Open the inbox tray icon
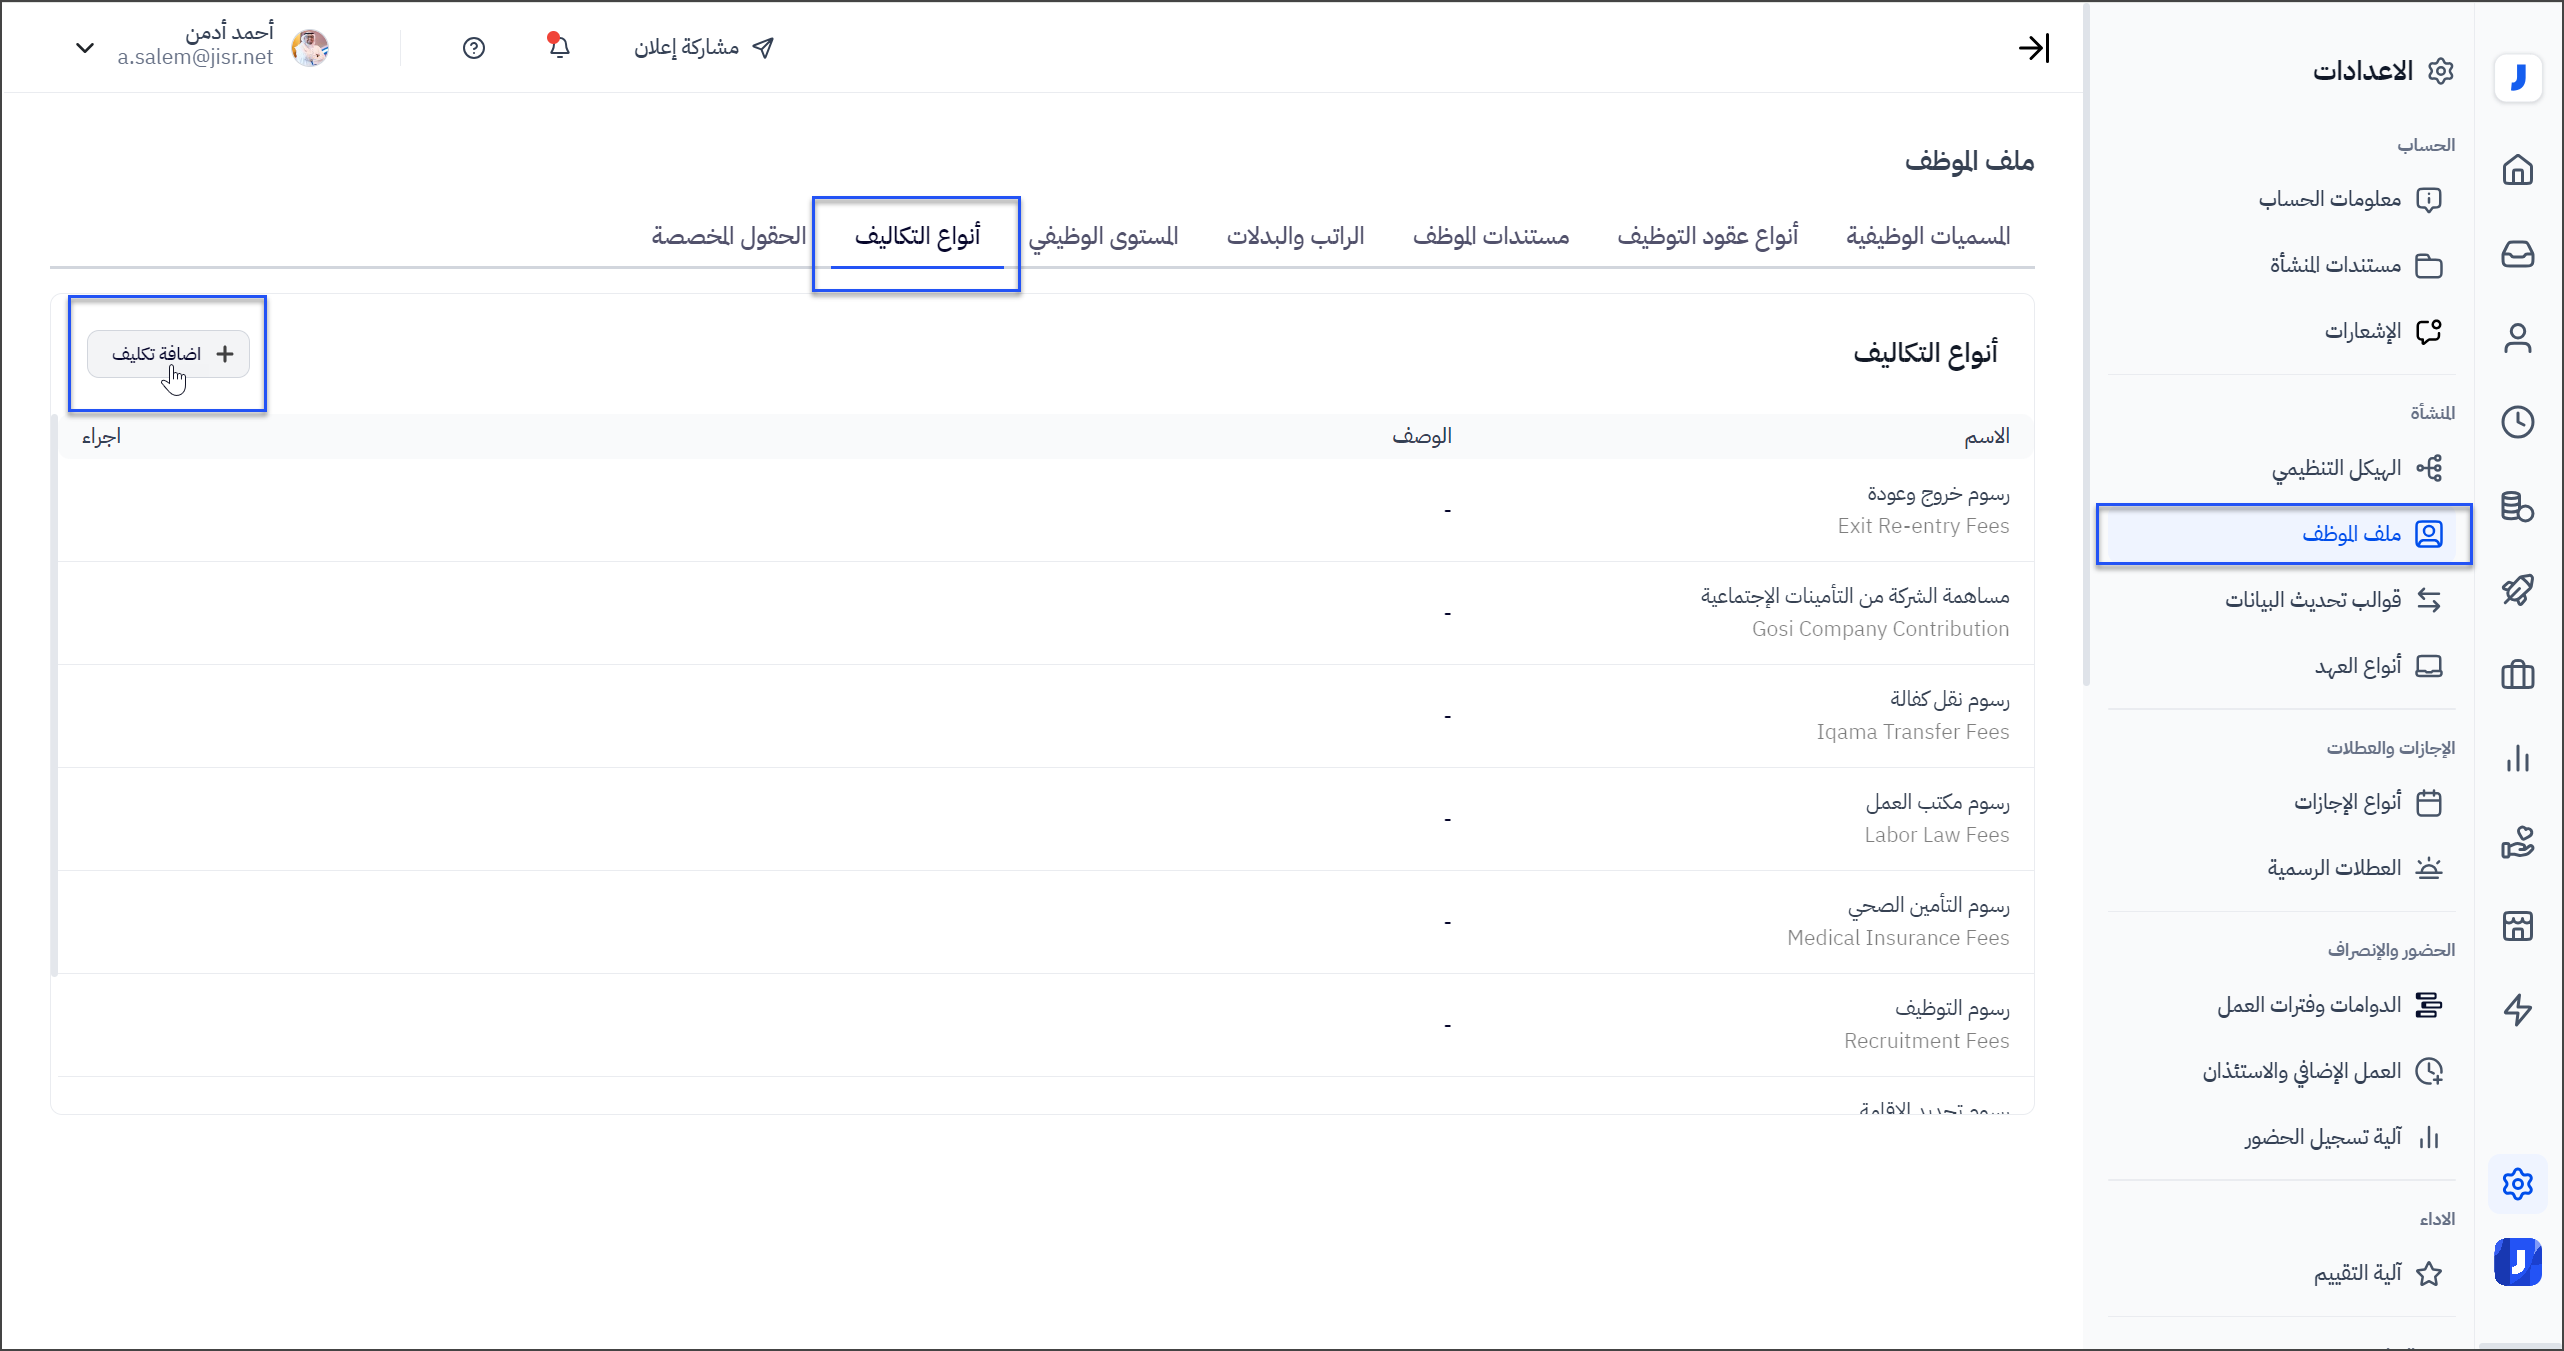 2517,254
